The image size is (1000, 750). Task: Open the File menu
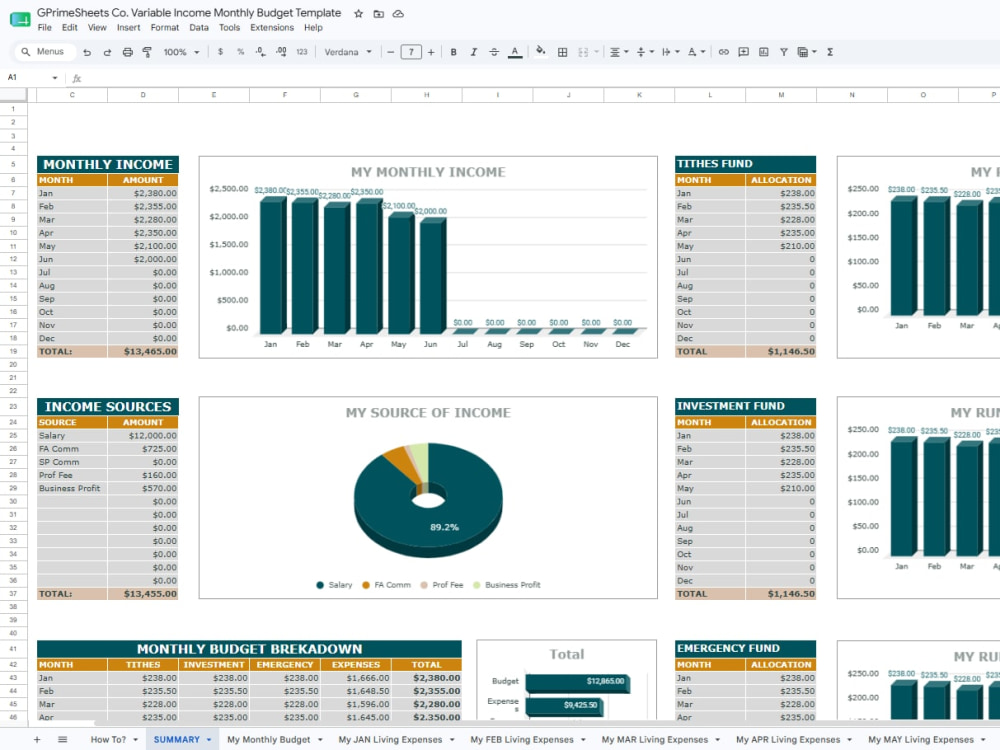(45, 27)
